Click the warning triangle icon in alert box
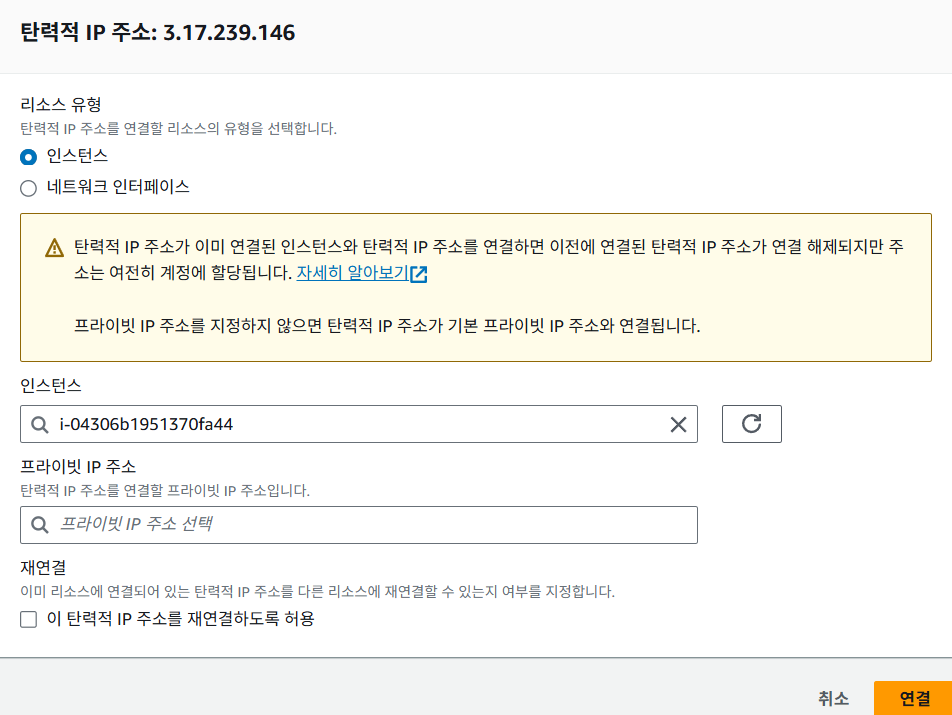952x715 pixels. tap(55, 248)
